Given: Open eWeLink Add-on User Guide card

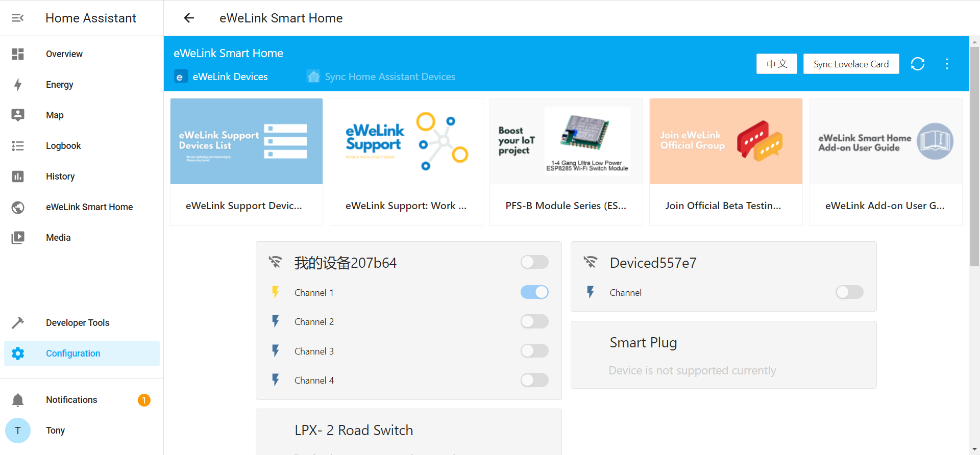Looking at the screenshot, I should [886, 161].
